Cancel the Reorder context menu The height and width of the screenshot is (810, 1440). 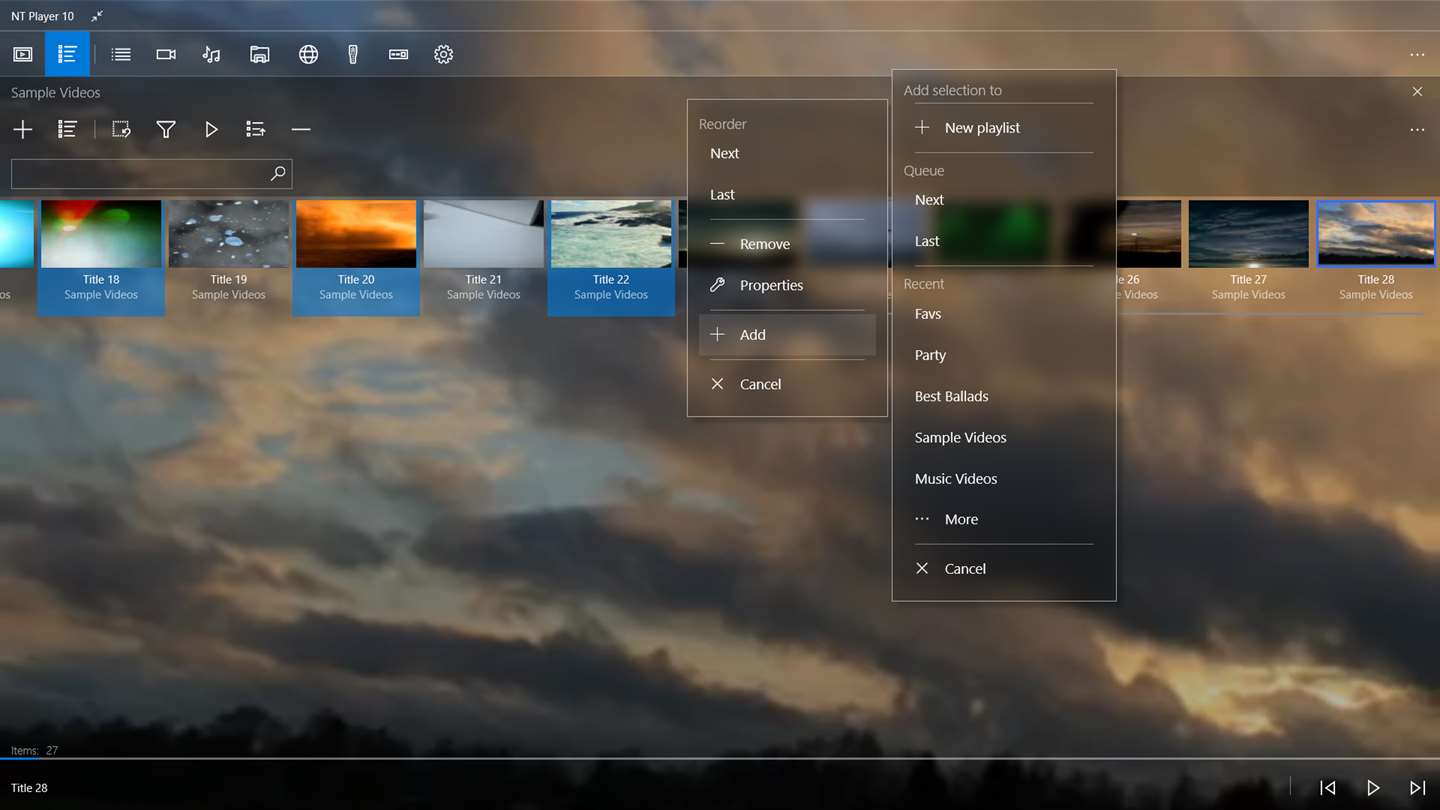[x=787, y=384]
